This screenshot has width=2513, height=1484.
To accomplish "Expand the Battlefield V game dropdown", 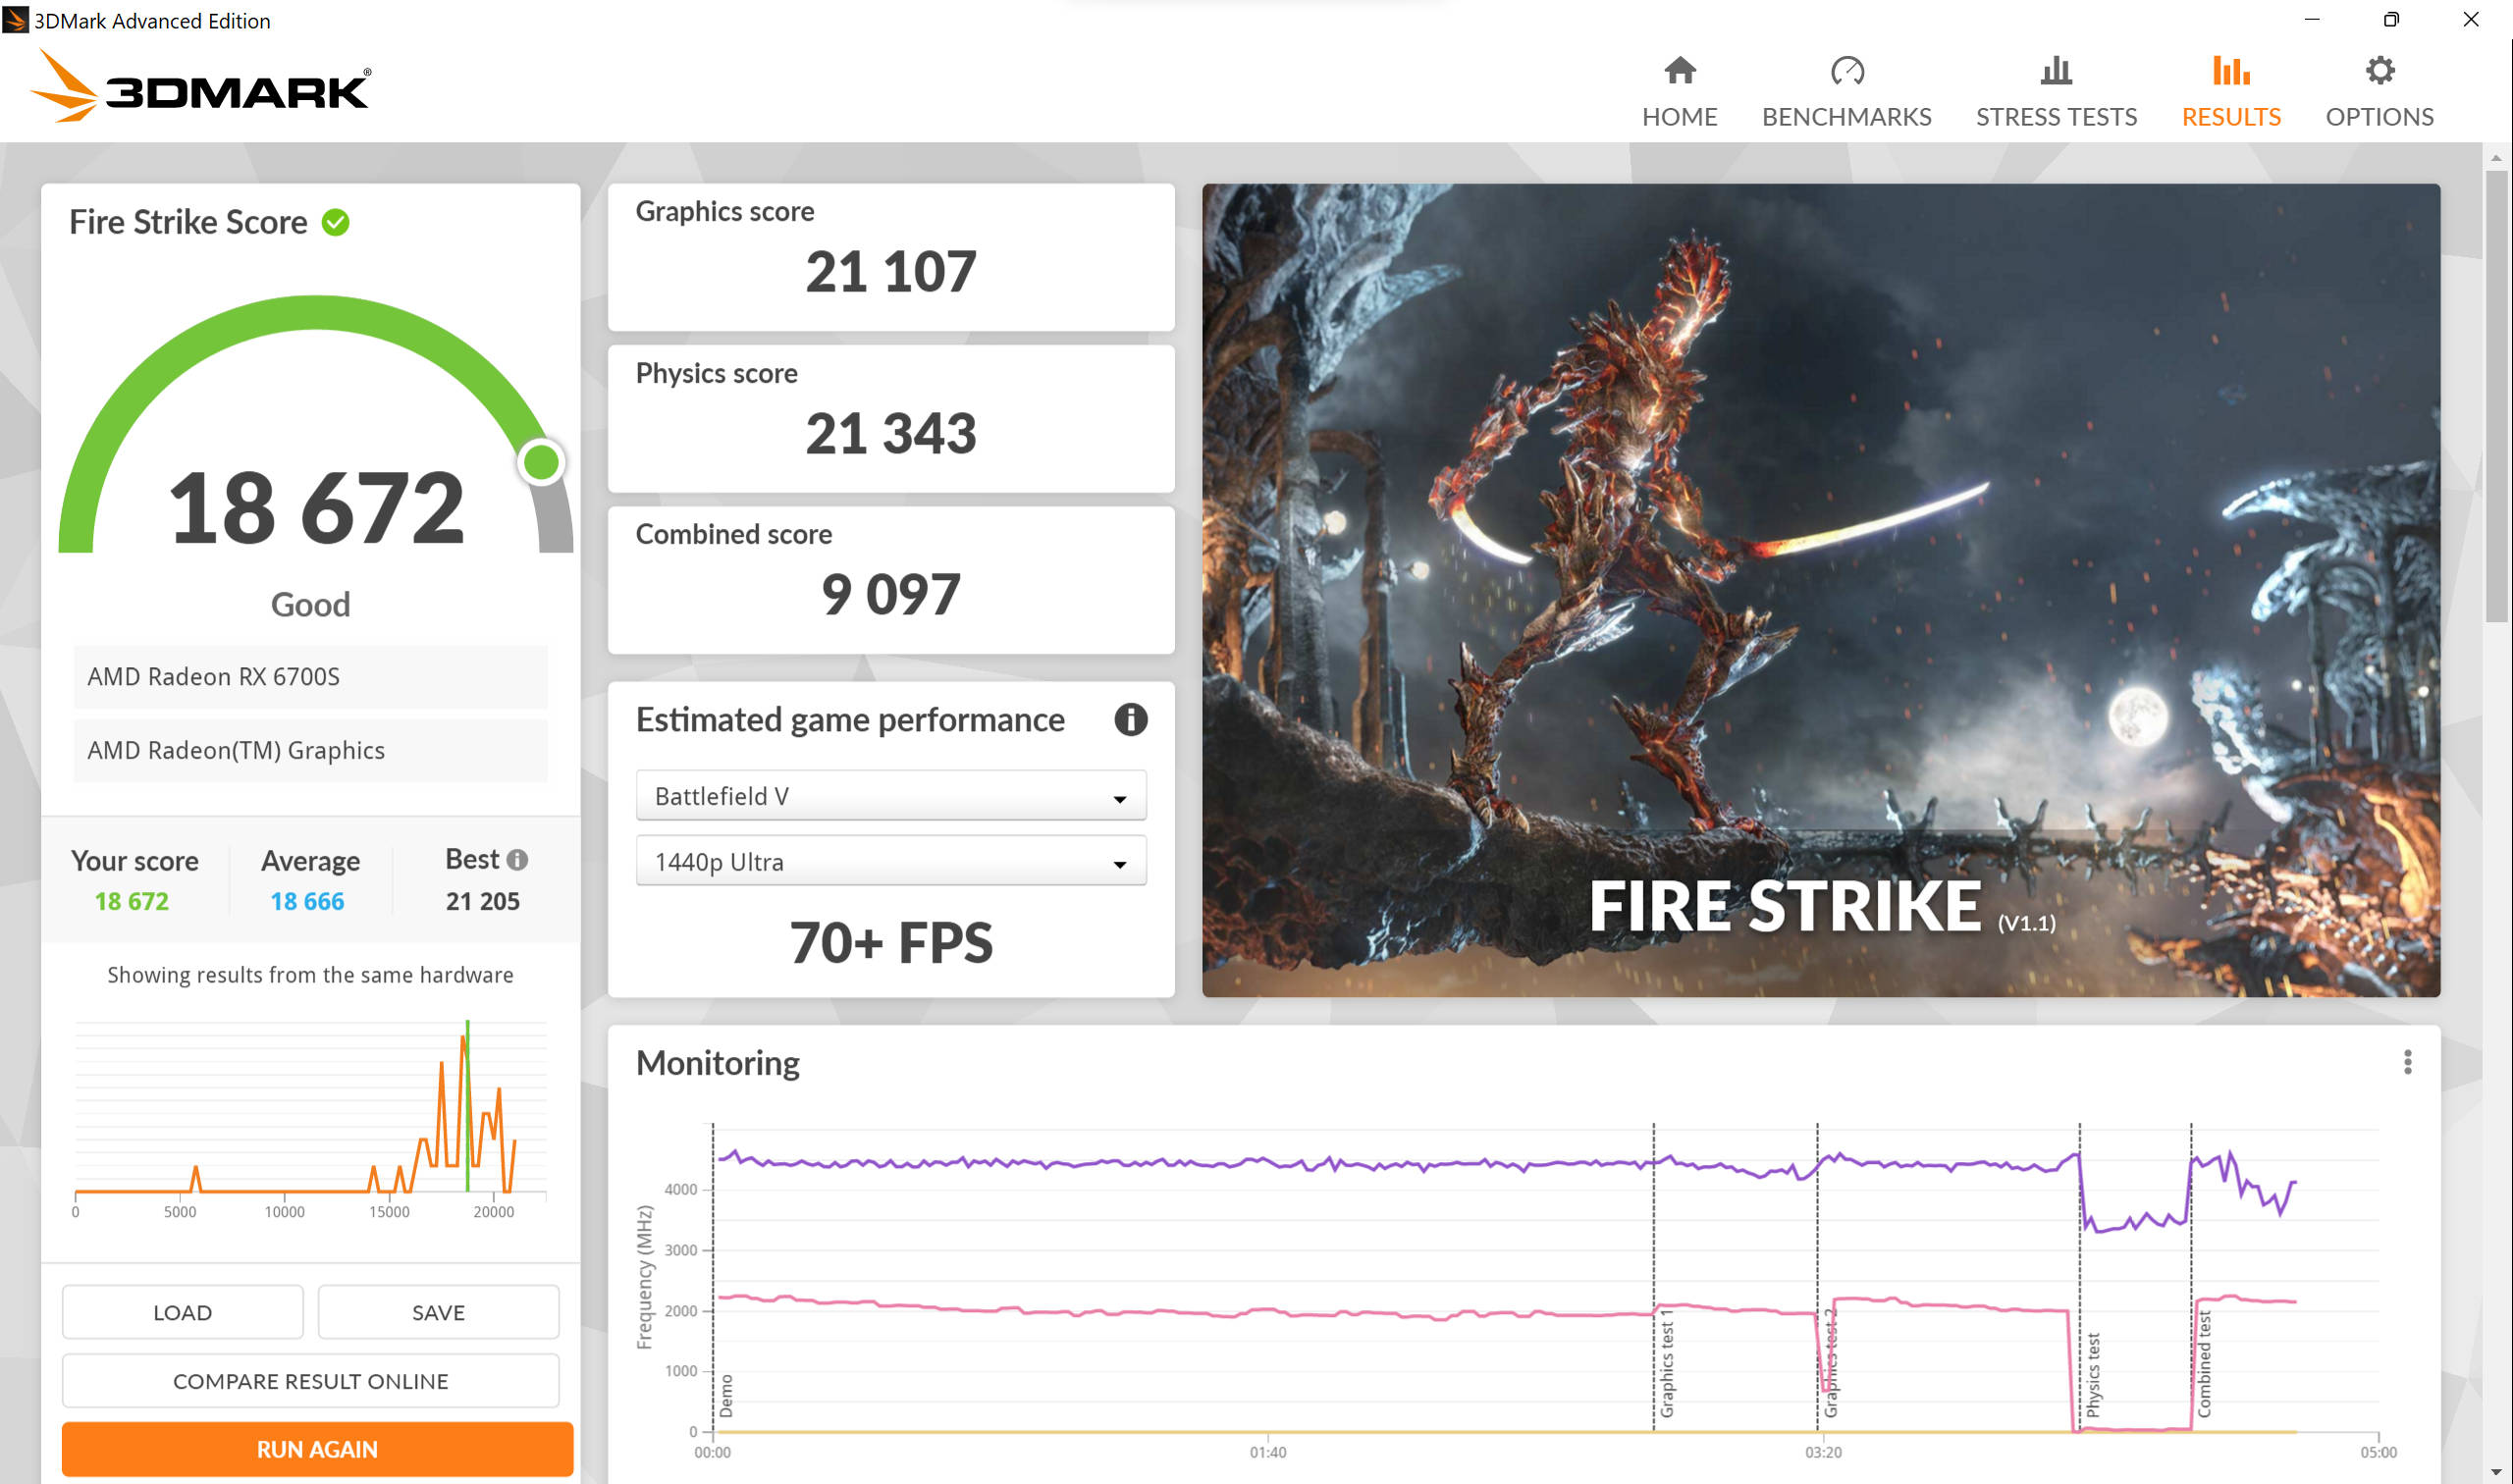I will coord(890,797).
